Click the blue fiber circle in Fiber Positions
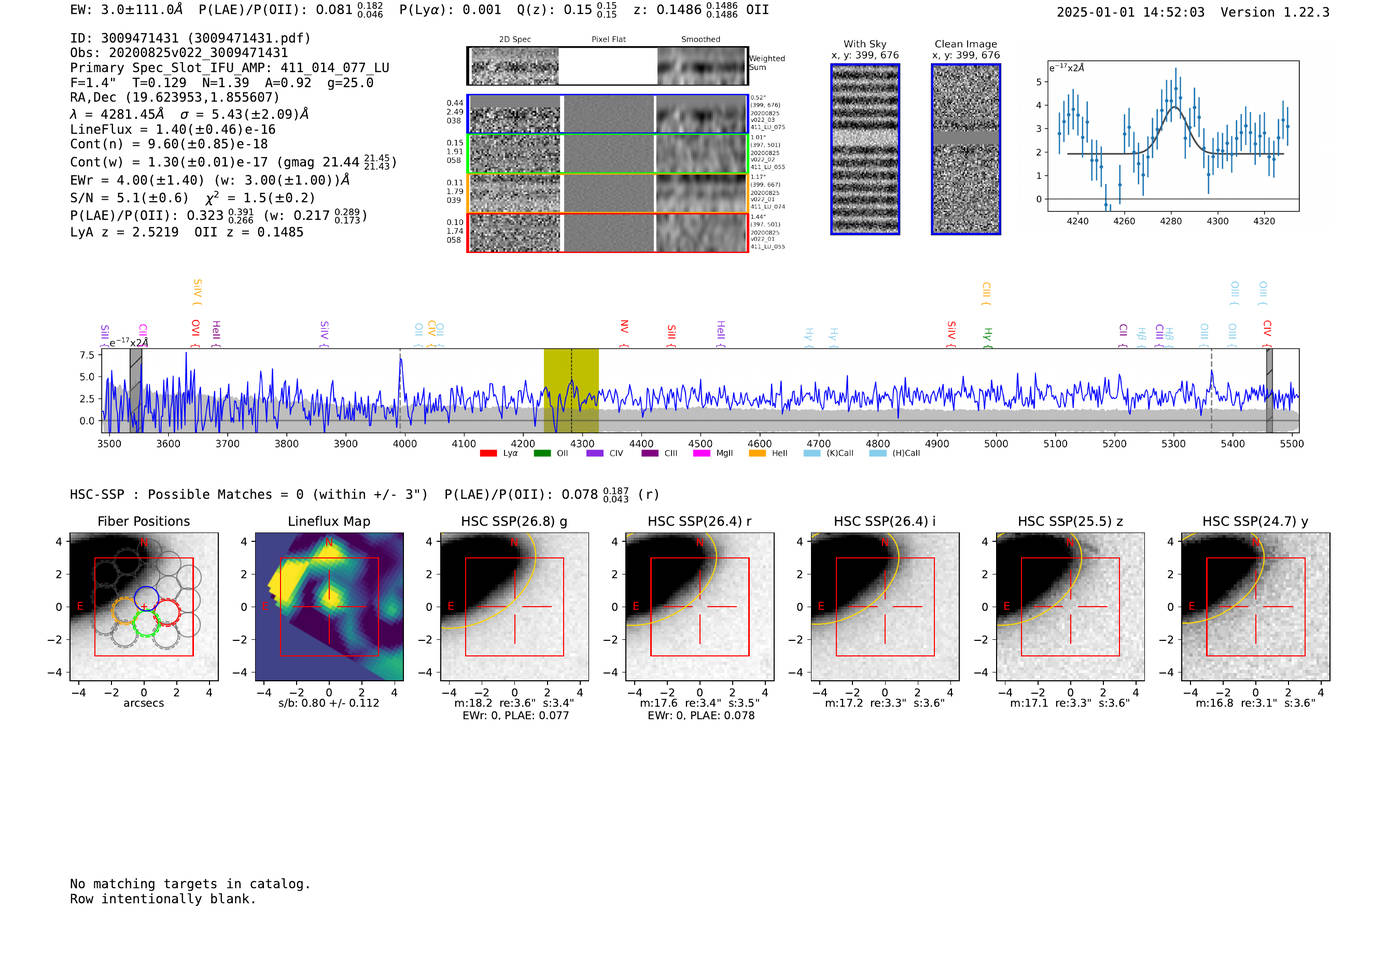Viewport: 1400px width, 953px height. click(145, 598)
